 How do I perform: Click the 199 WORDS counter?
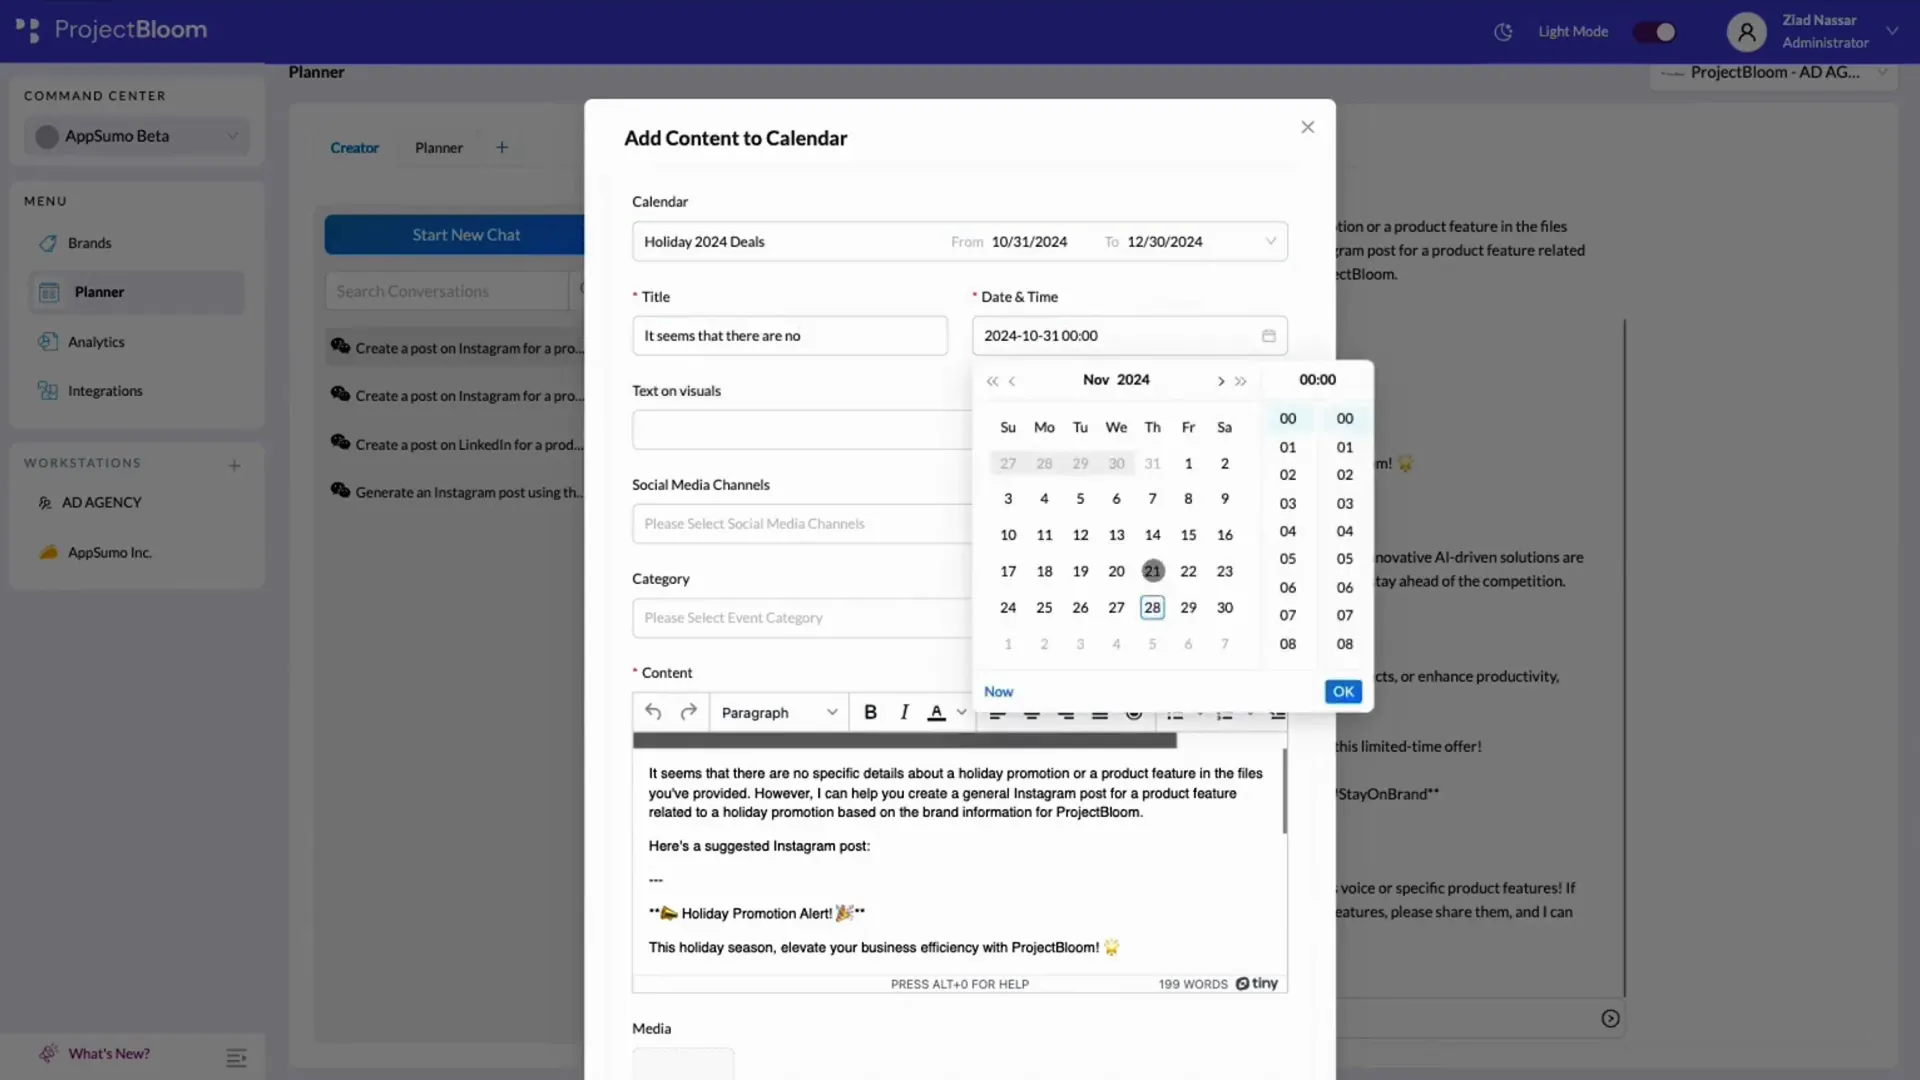point(1193,985)
